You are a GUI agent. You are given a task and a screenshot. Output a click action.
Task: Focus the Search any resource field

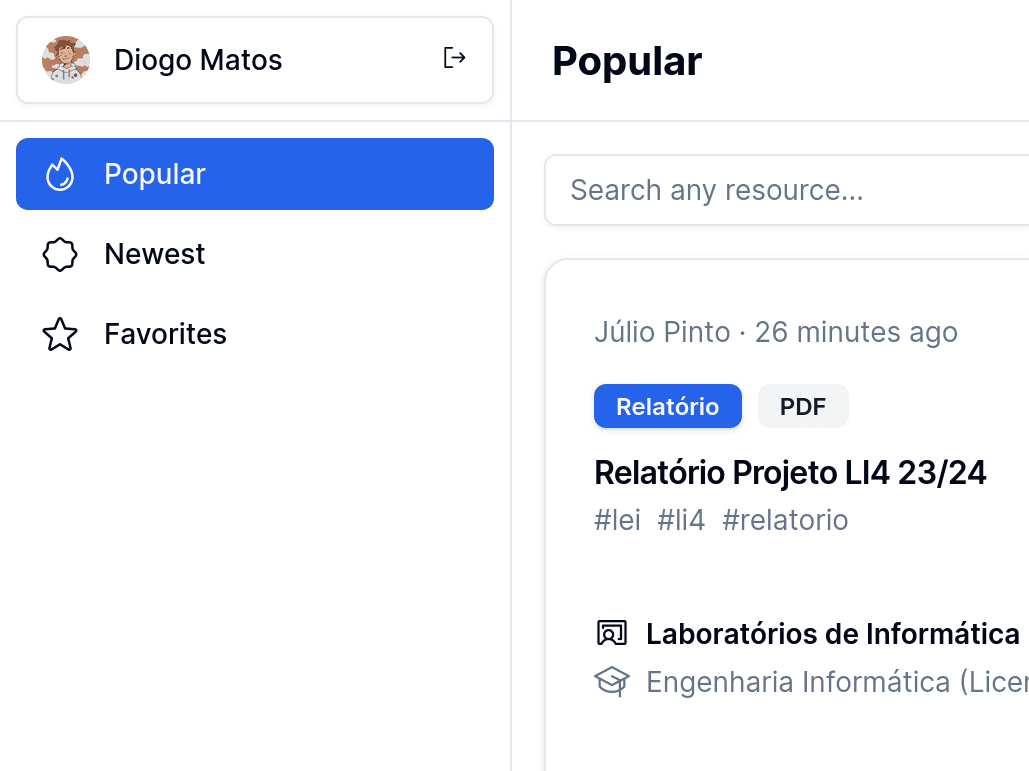pos(787,190)
